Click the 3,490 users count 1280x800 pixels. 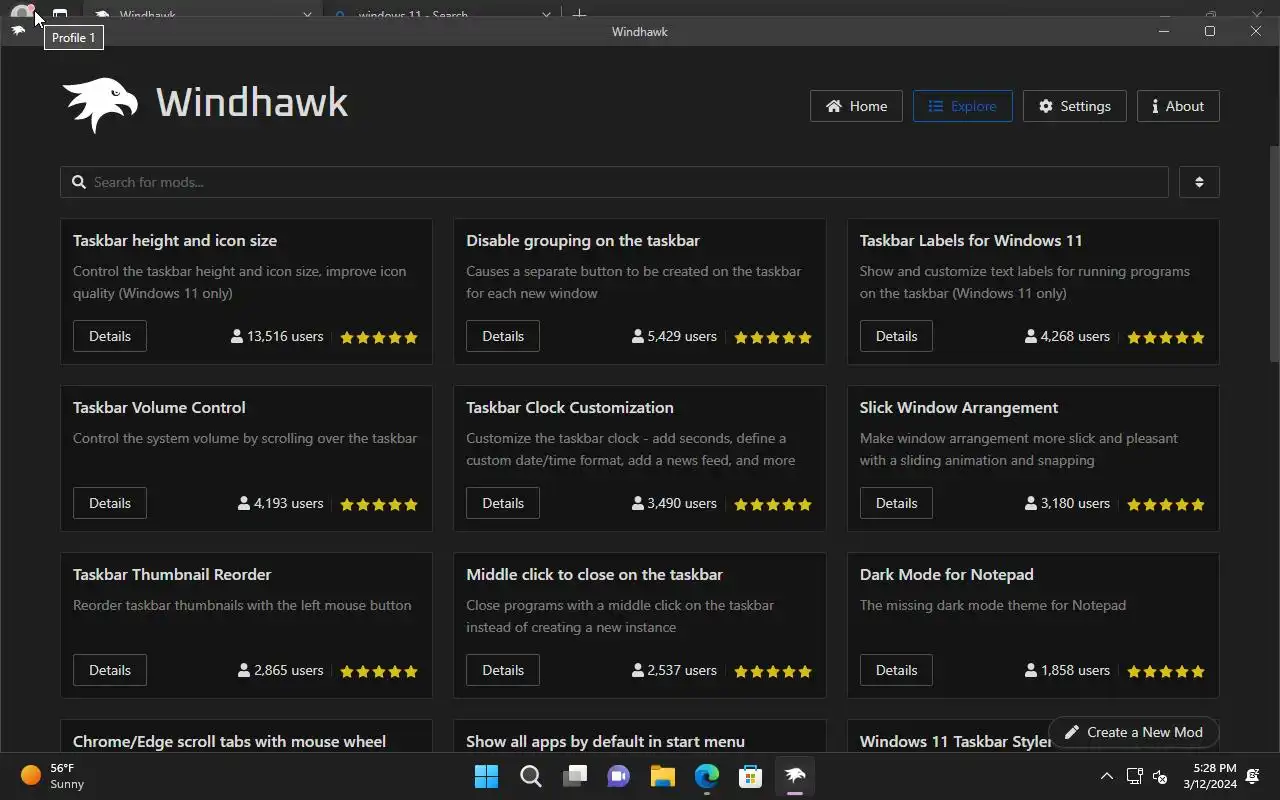tap(674, 503)
